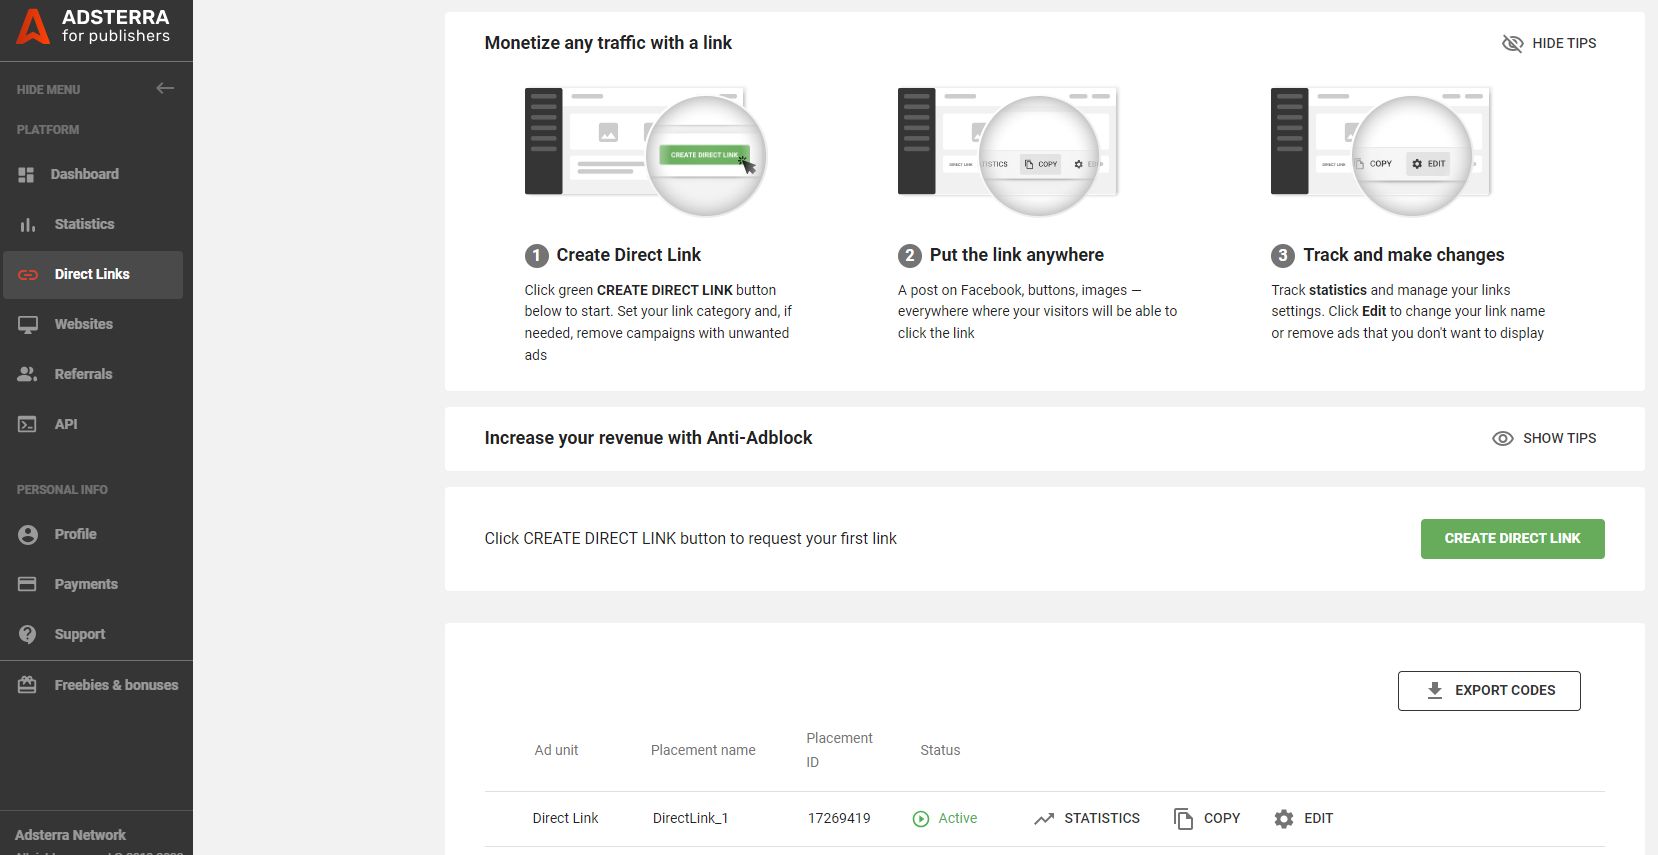Click the copy icon for DirectLink_1

pos(1184,819)
